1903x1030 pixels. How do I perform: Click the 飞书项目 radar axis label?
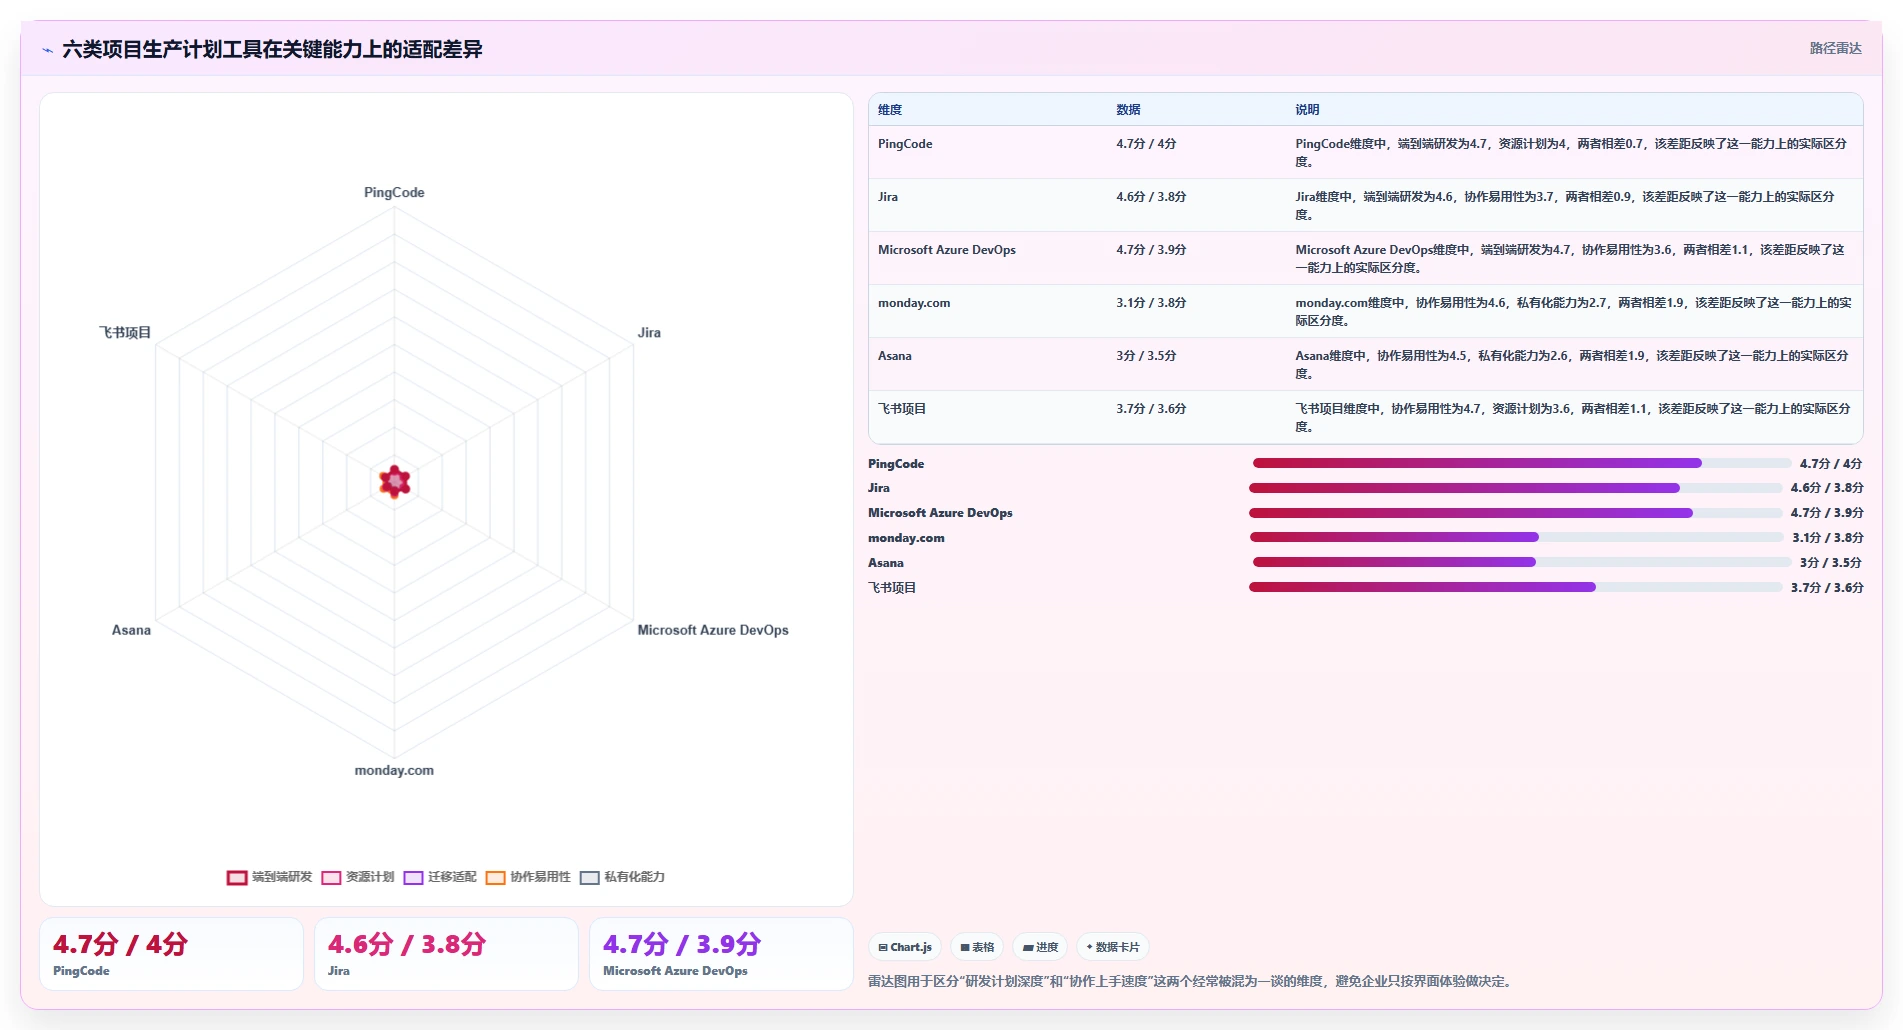point(125,332)
